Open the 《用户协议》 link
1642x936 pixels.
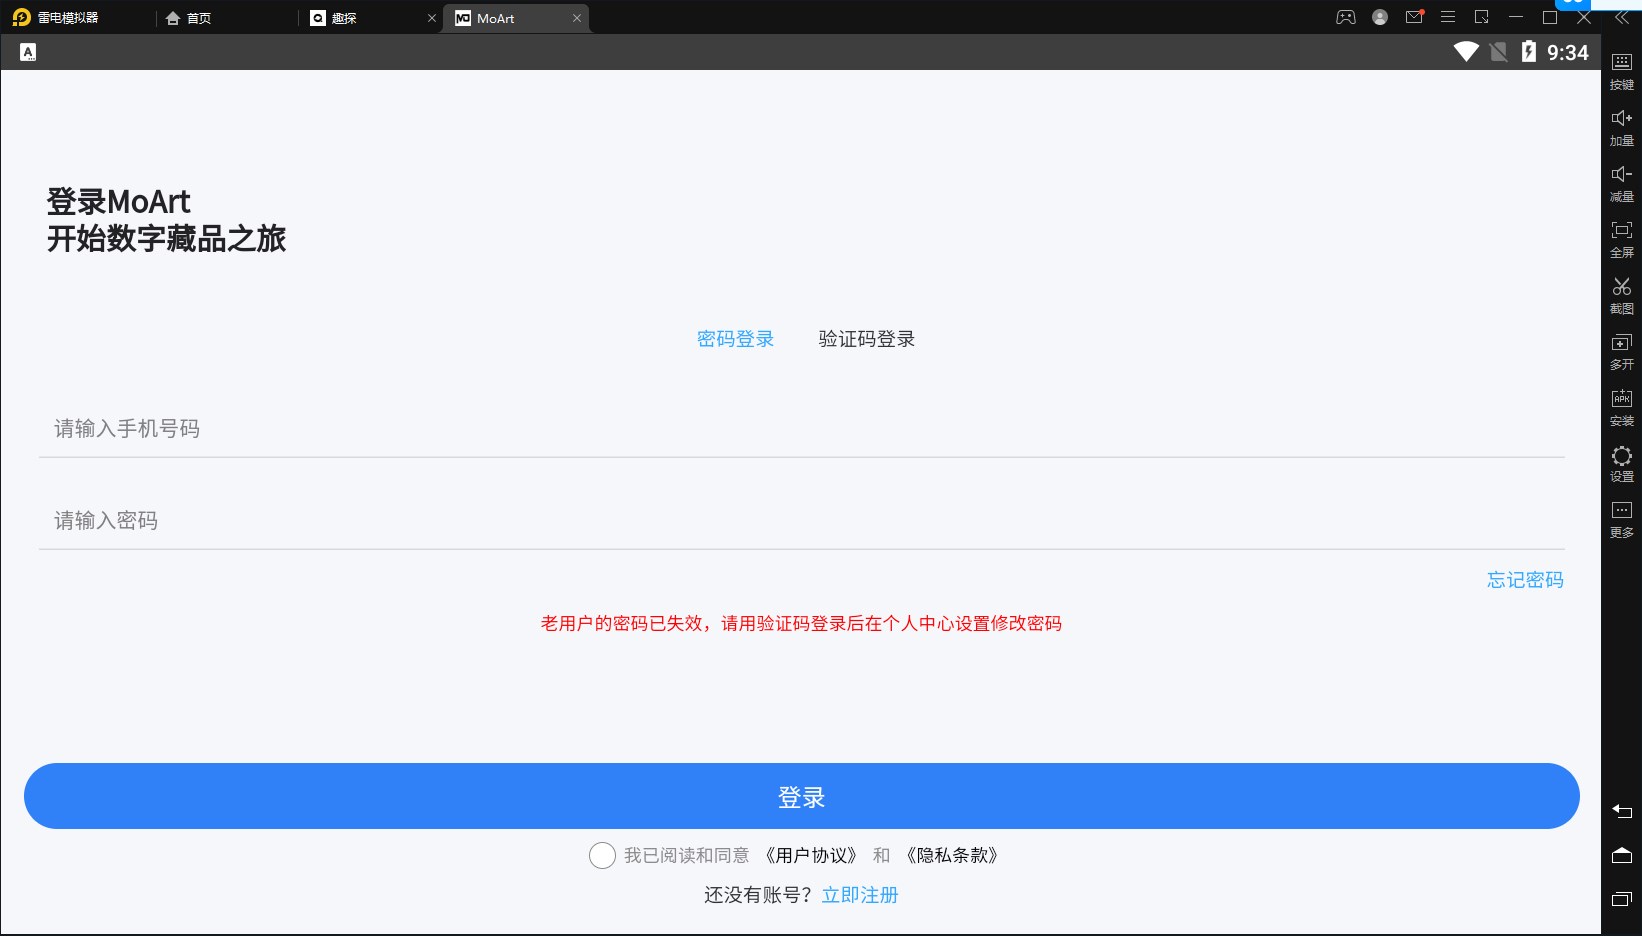pyautogui.click(x=811, y=856)
